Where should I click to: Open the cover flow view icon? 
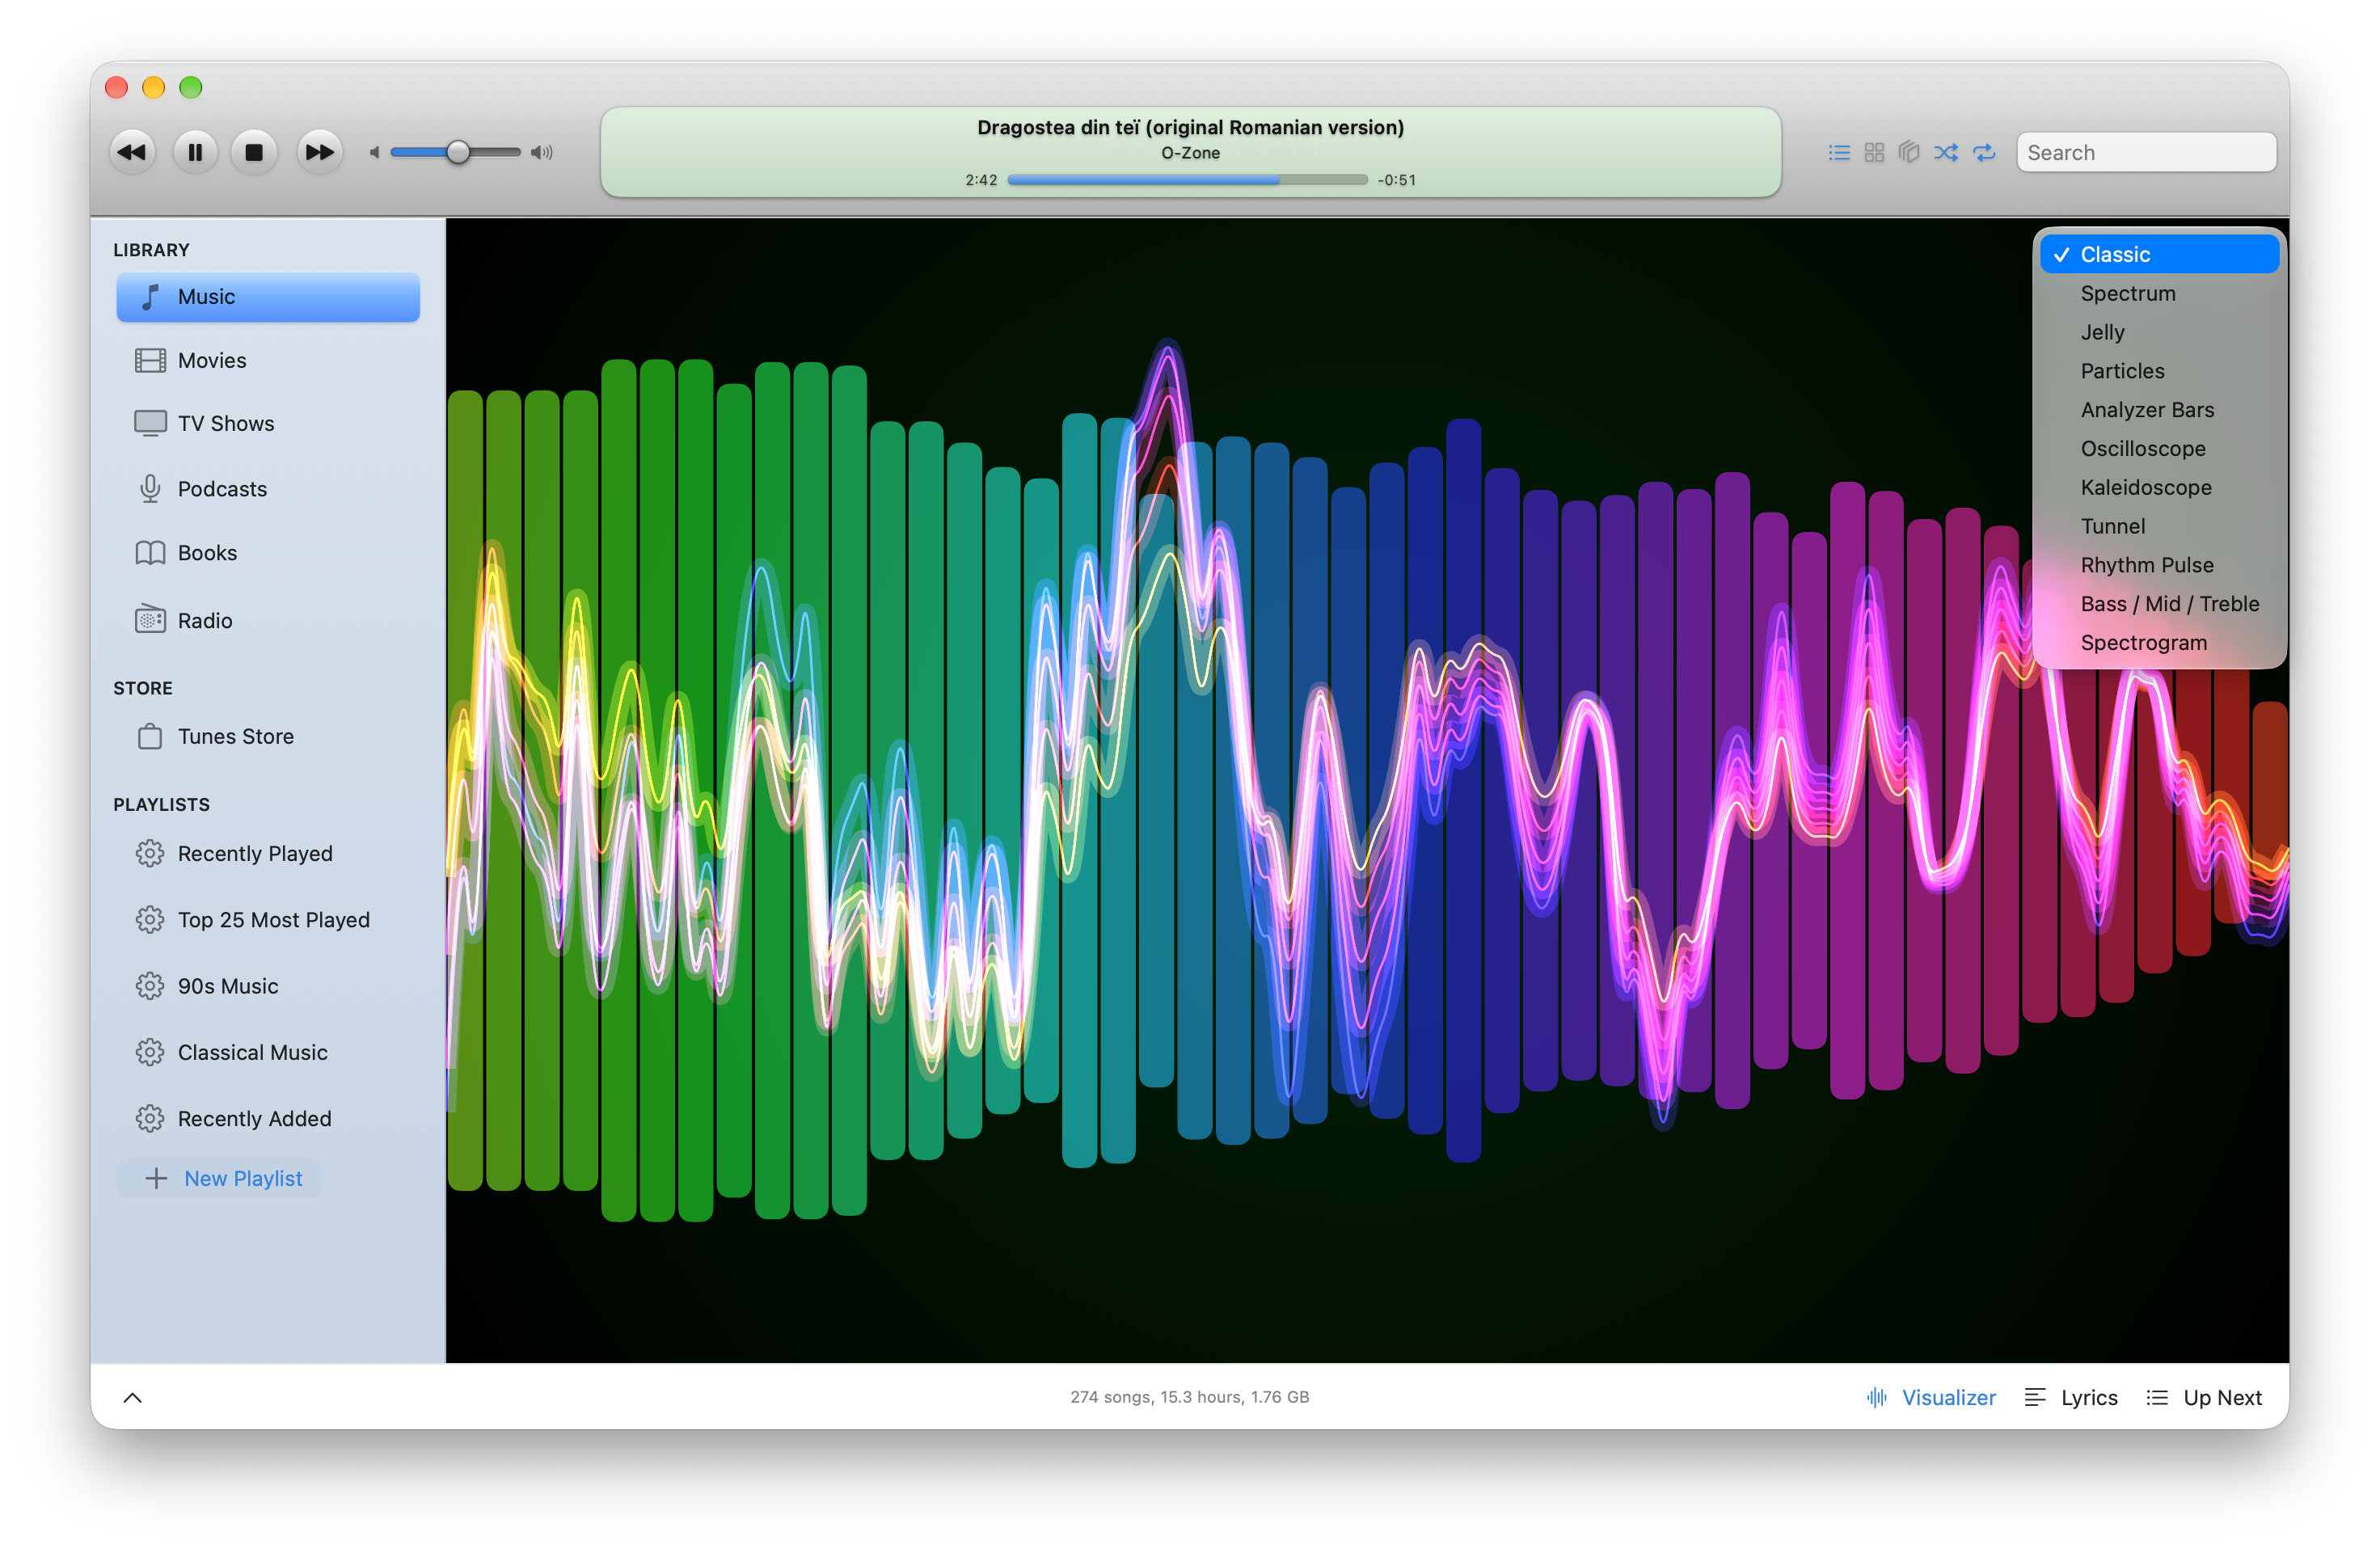click(1909, 152)
